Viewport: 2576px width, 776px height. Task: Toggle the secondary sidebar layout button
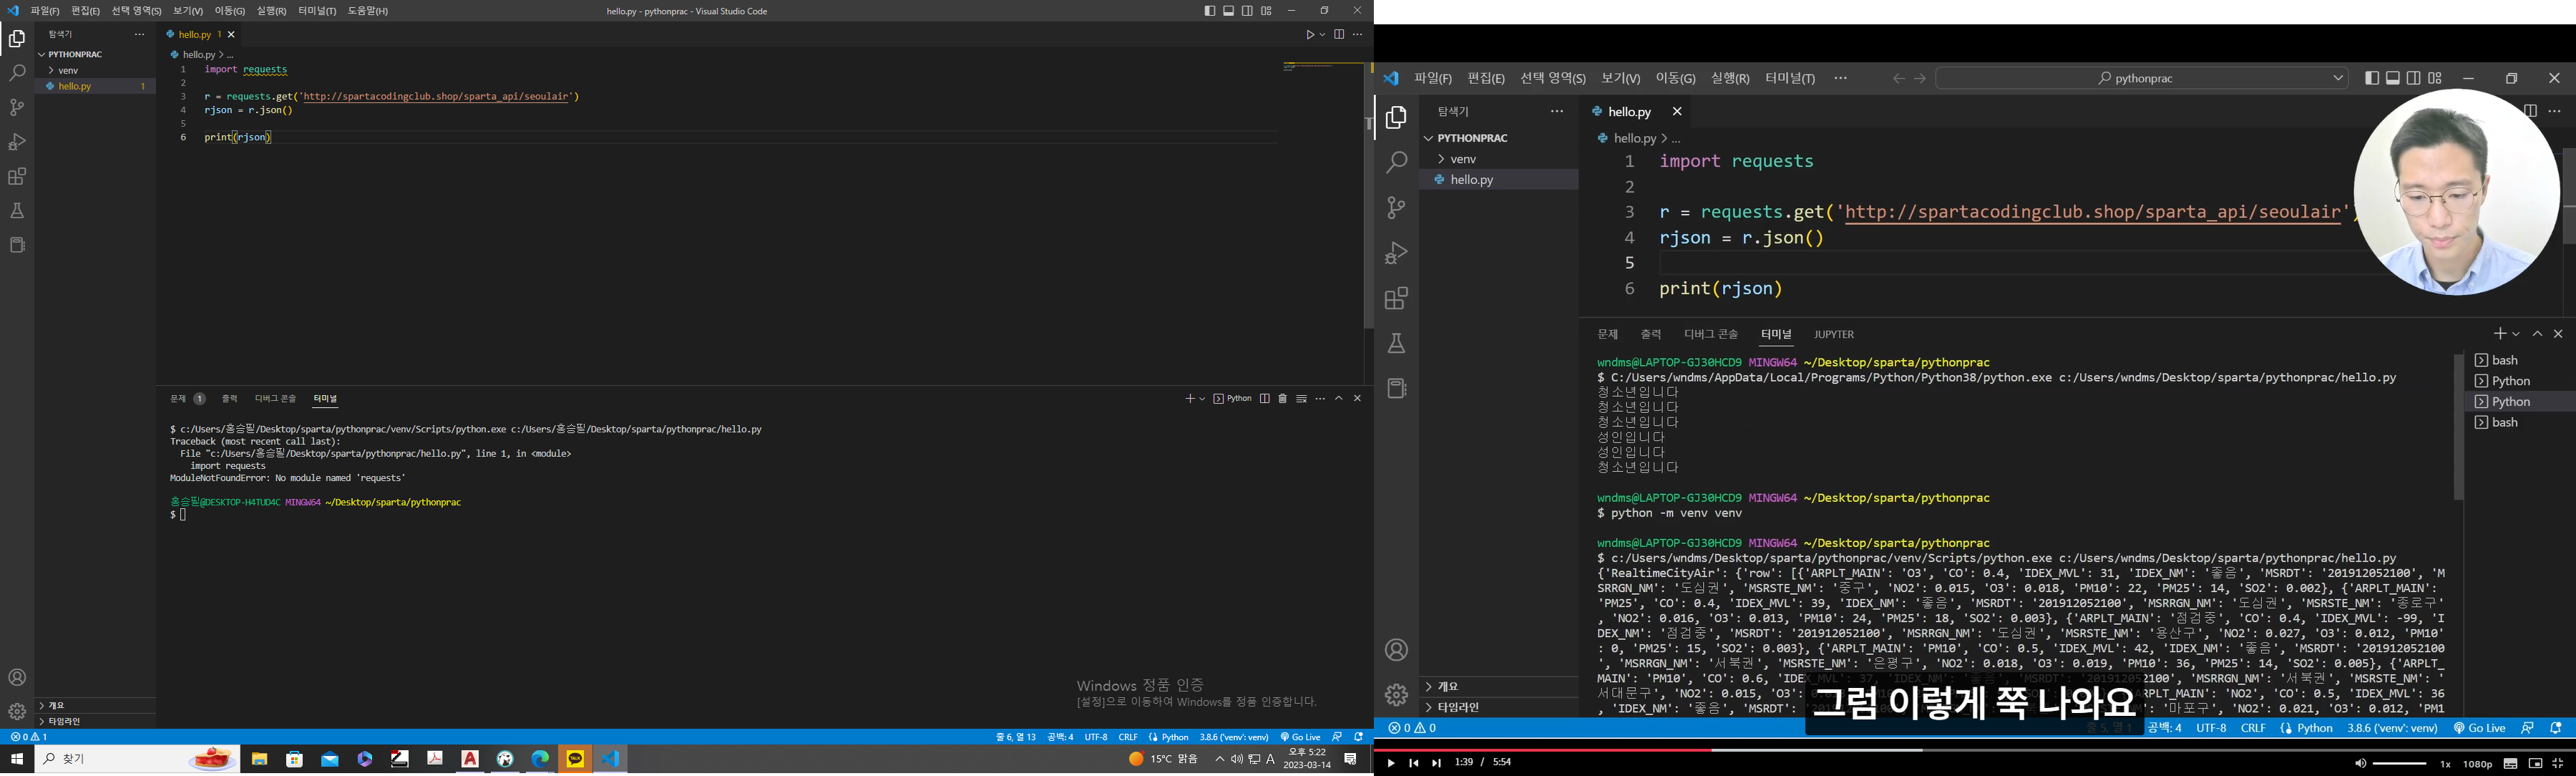[x=1248, y=11]
